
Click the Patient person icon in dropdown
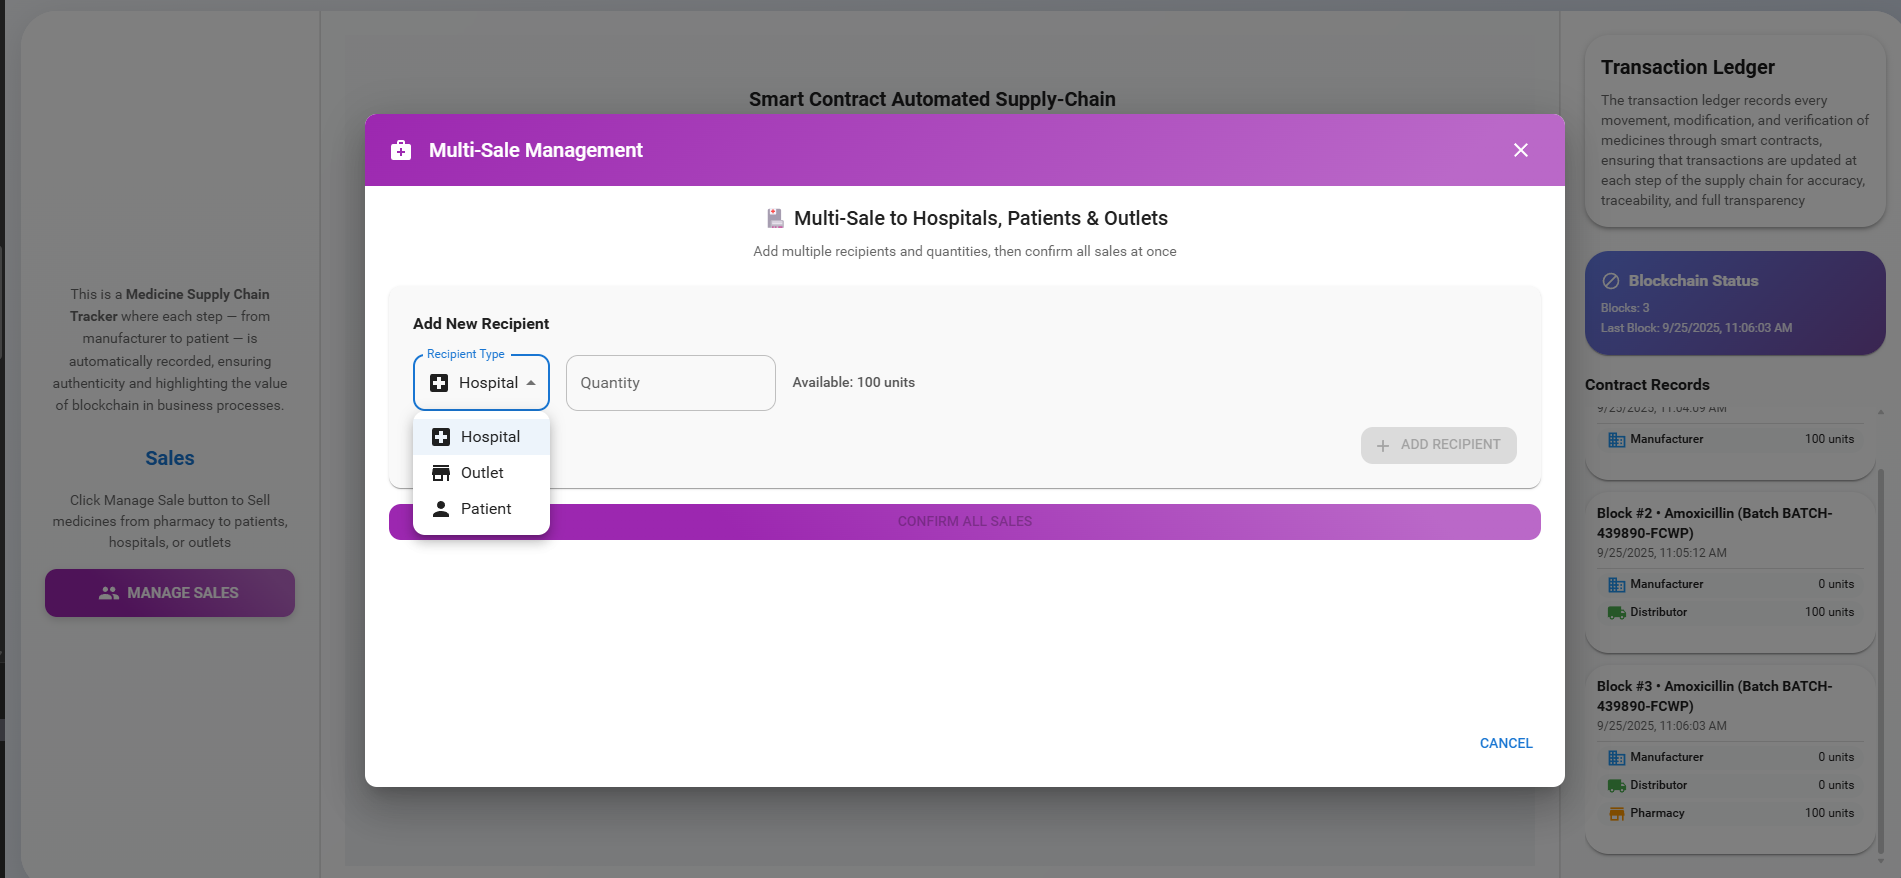pyautogui.click(x=441, y=509)
